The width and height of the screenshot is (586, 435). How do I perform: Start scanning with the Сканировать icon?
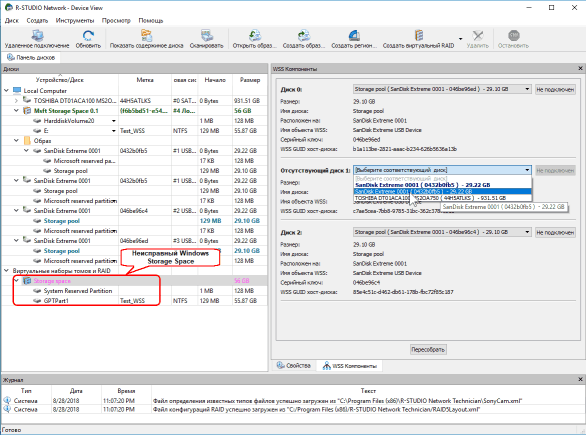(206, 36)
